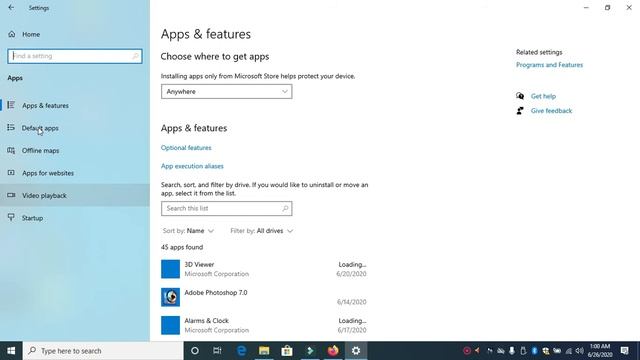This screenshot has height=360, width=640.
Task: Open Video playback settings
Action: (x=75, y=195)
